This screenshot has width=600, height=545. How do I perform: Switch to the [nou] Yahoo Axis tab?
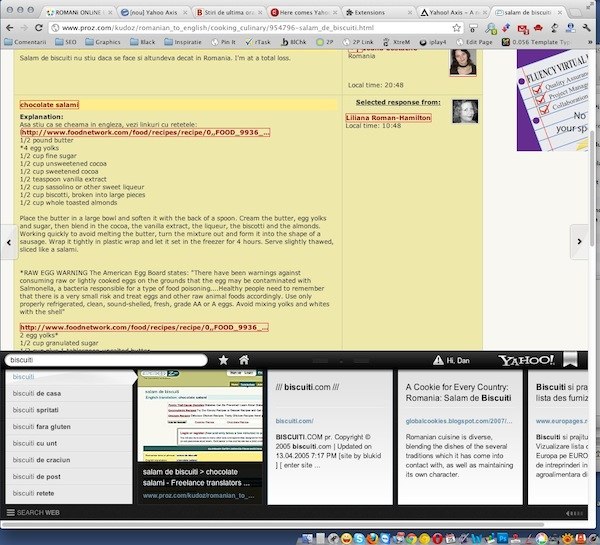click(x=154, y=13)
